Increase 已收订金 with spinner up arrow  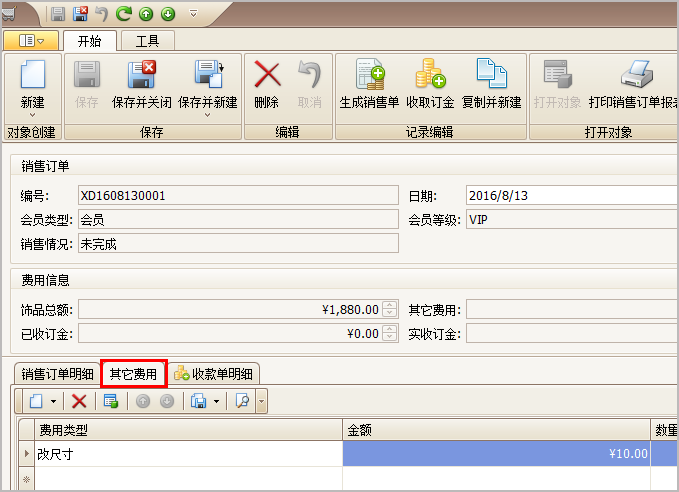(390, 329)
